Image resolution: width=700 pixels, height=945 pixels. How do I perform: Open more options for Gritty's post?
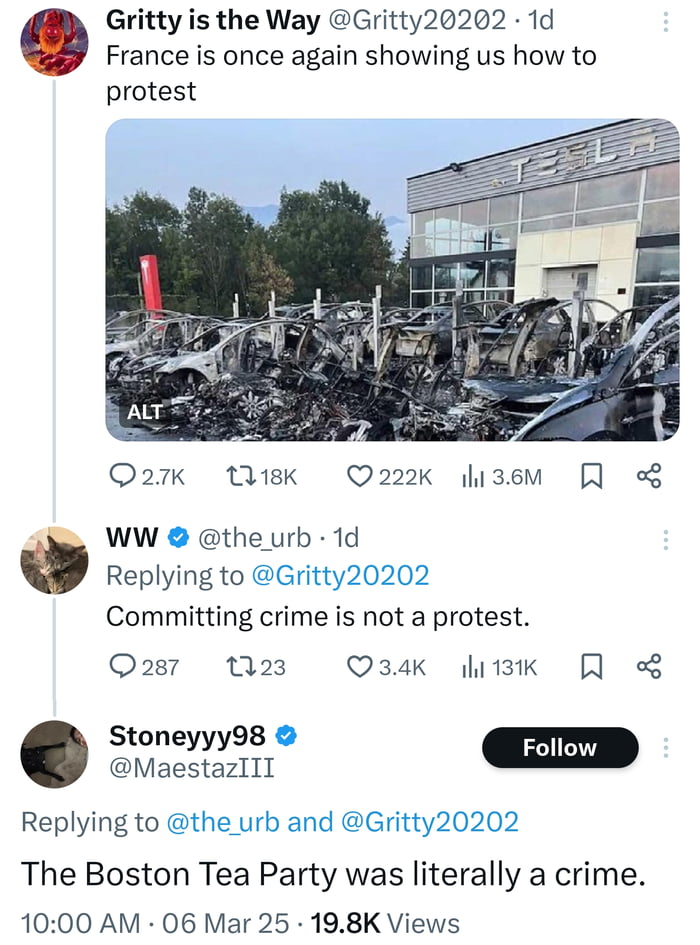click(x=665, y=22)
